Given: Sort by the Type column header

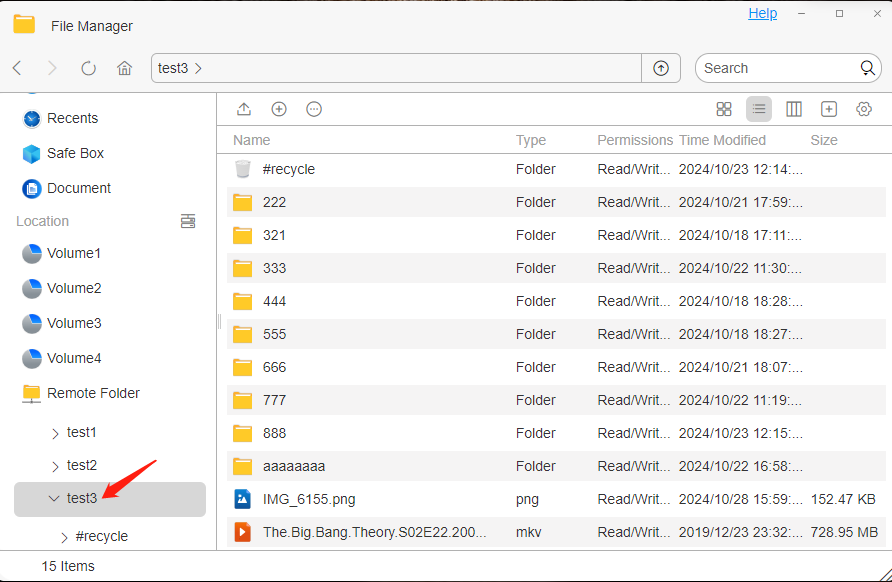Looking at the screenshot, I should point(531,140).
